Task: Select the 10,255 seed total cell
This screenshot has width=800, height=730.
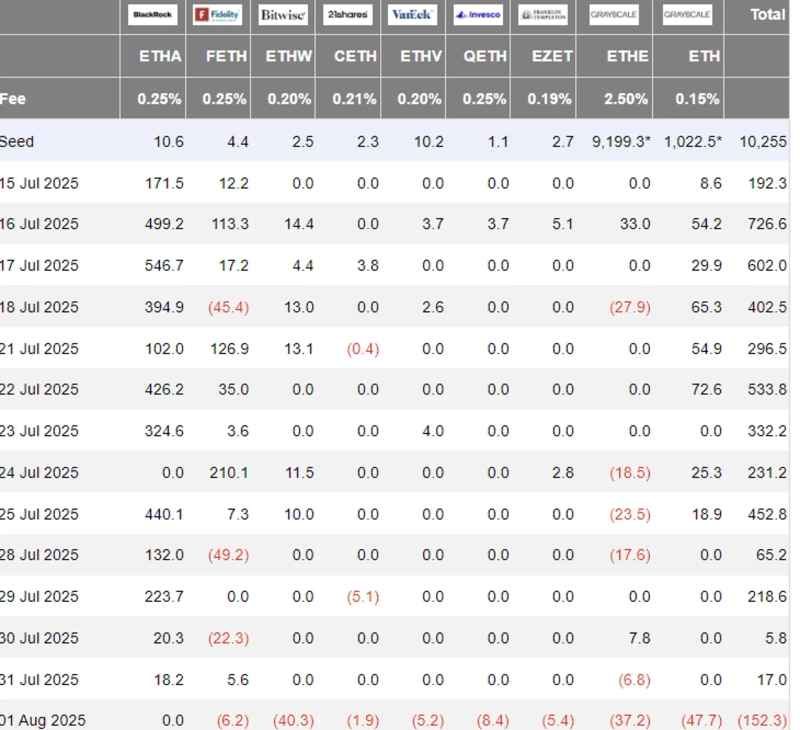Action: click(763, 142)
